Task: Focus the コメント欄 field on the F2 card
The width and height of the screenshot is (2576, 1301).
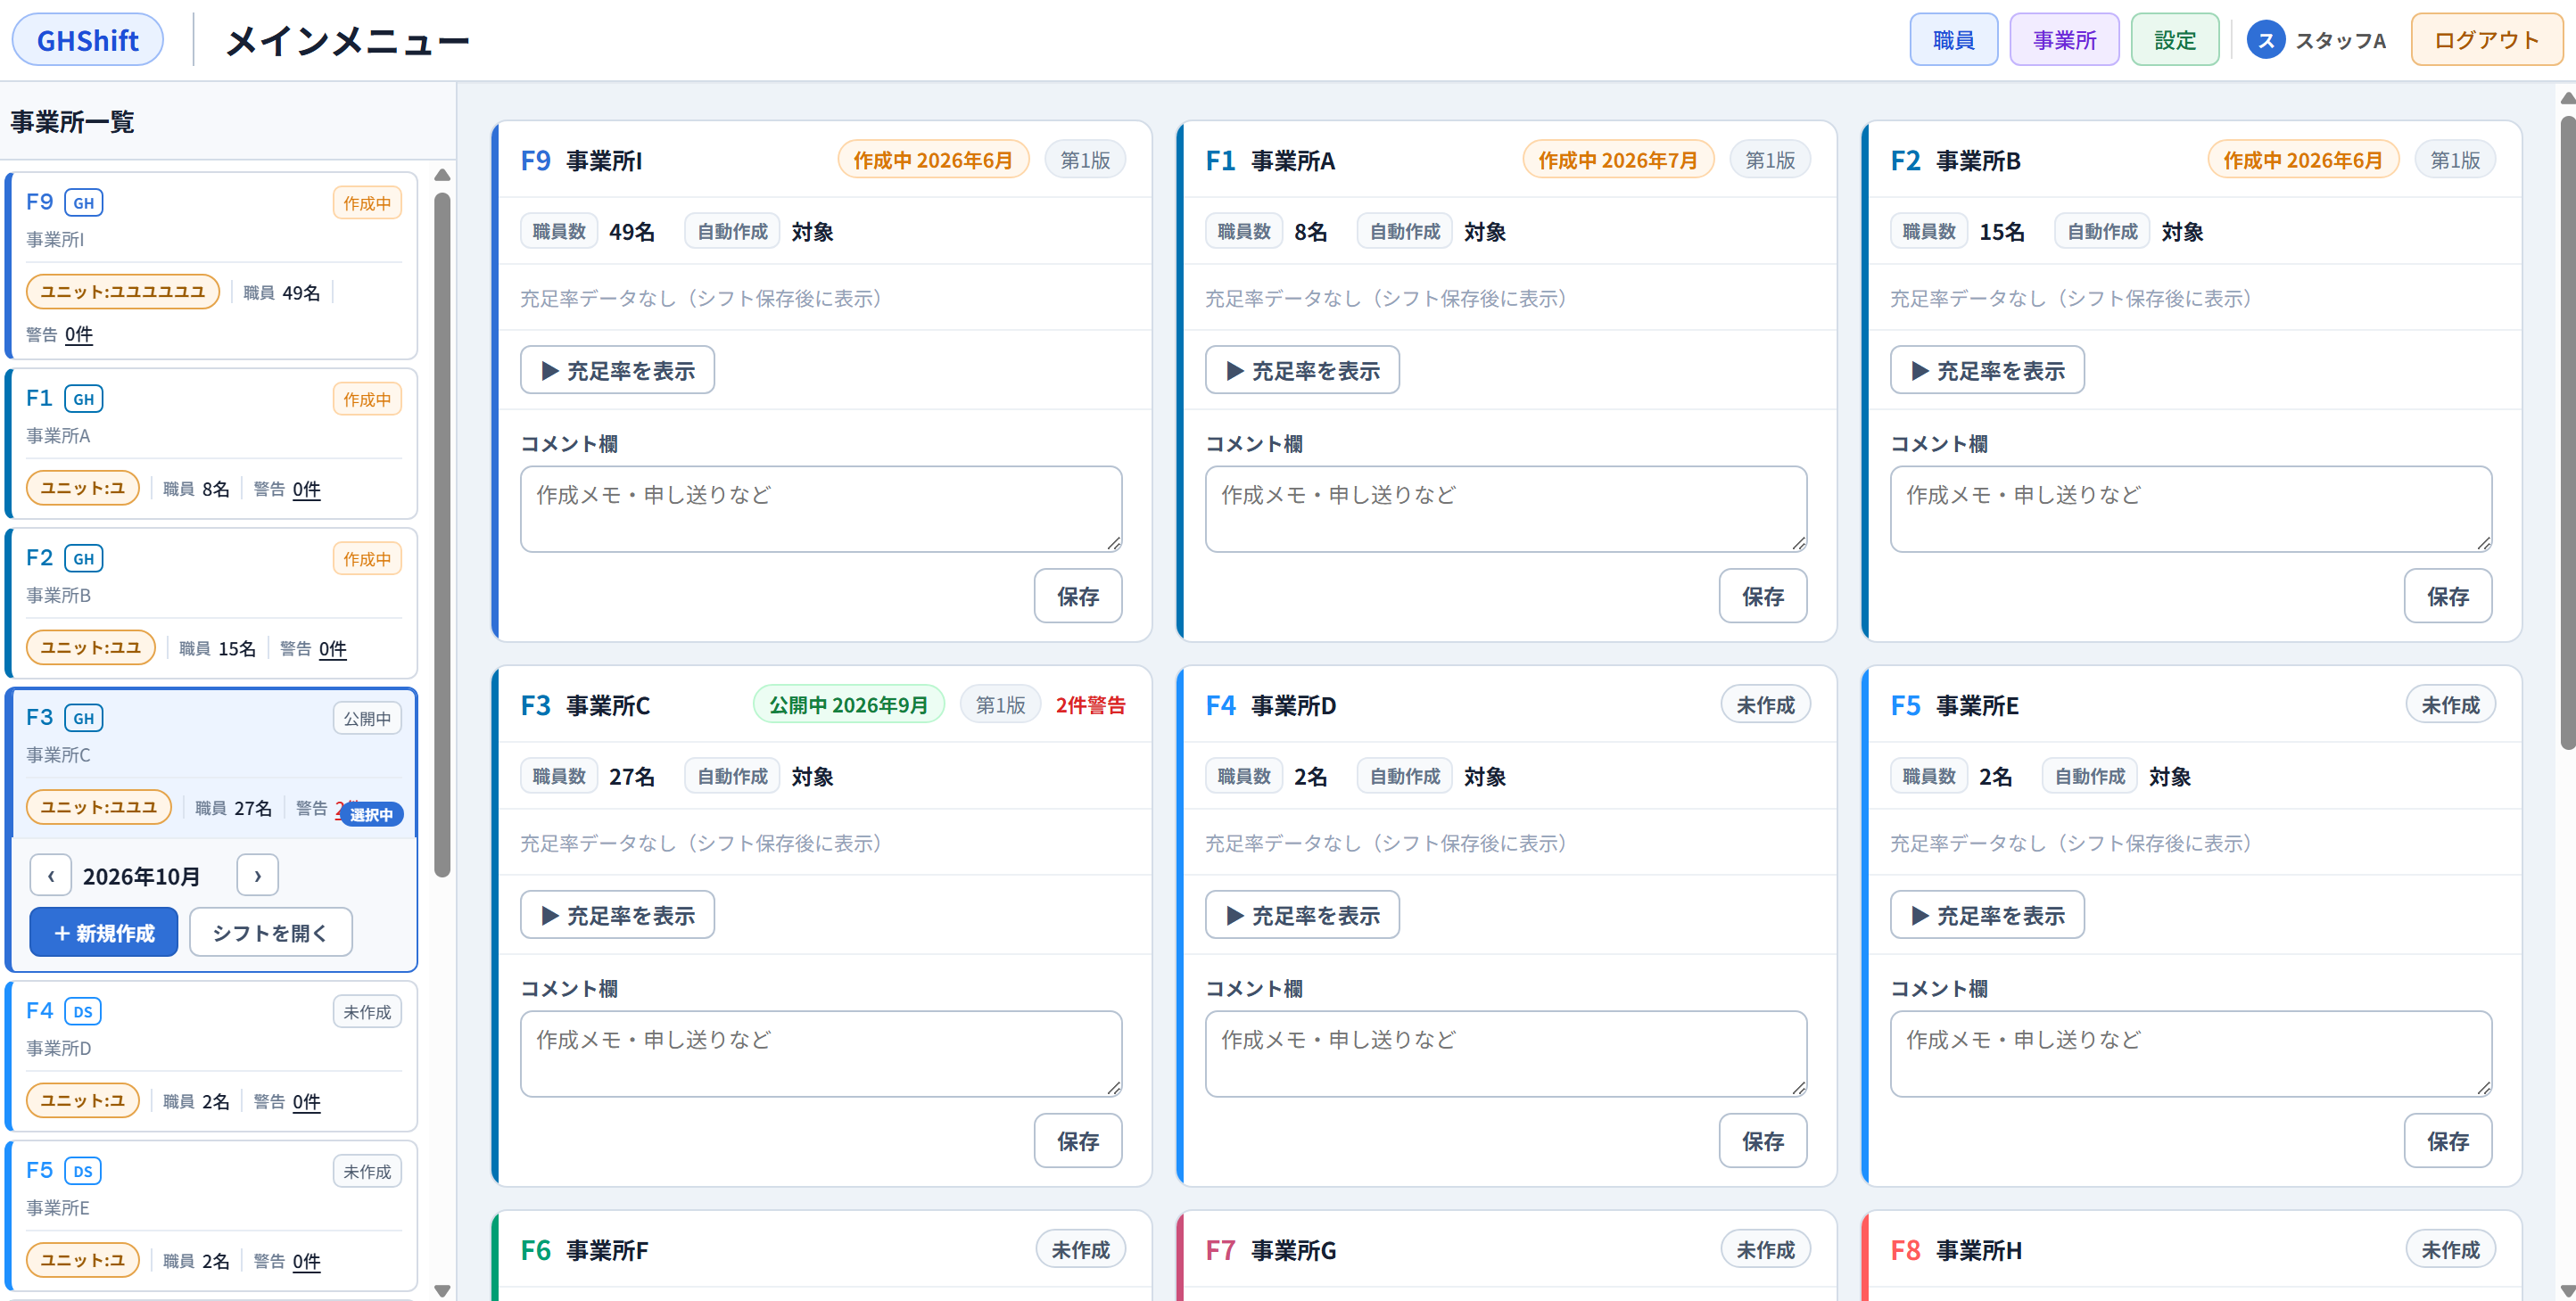Action: (x=2191, y=509)
